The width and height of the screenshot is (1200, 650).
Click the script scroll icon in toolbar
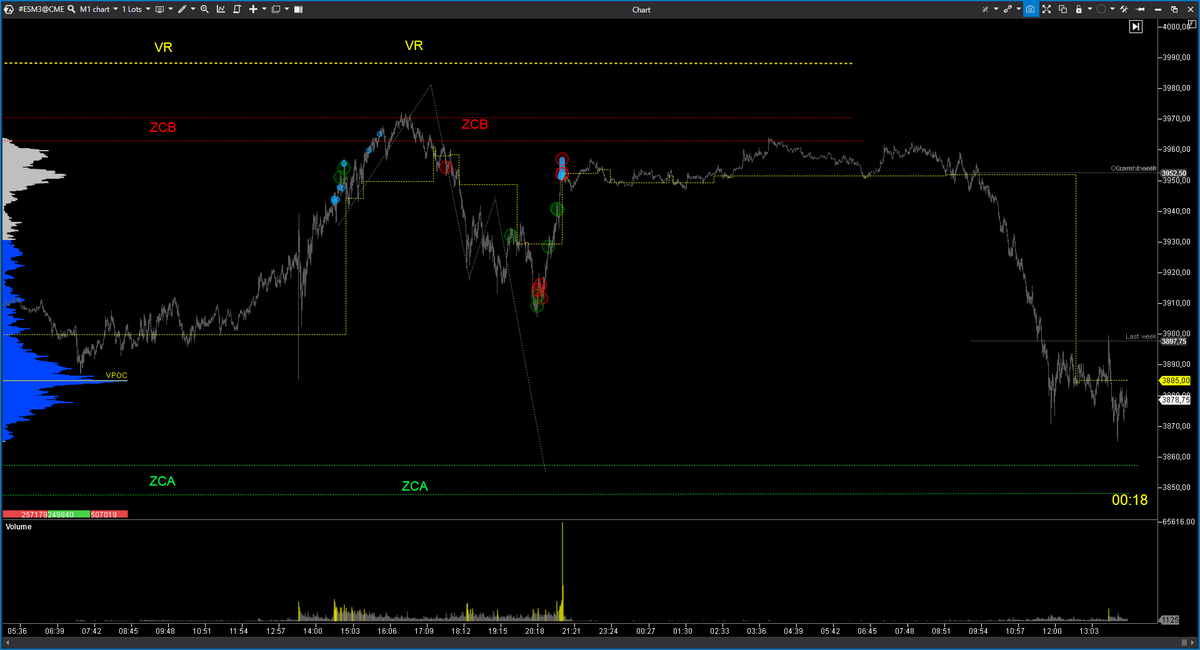(x=237, y=9)
